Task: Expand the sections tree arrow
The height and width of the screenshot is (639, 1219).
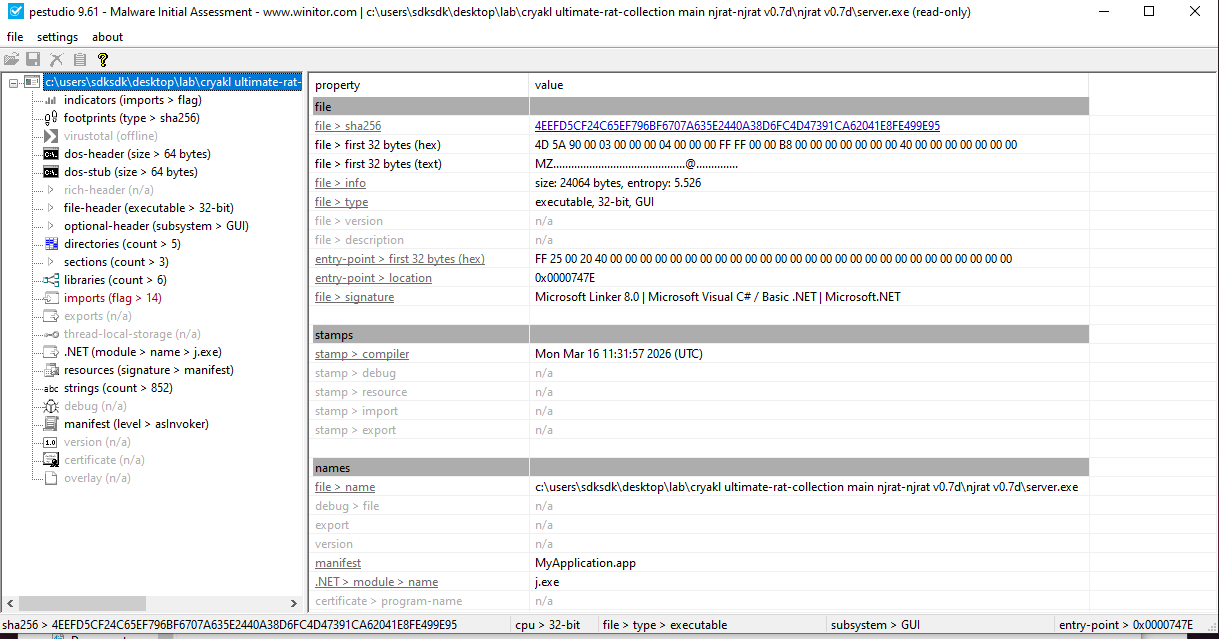Action: click(x=51, y=262)
